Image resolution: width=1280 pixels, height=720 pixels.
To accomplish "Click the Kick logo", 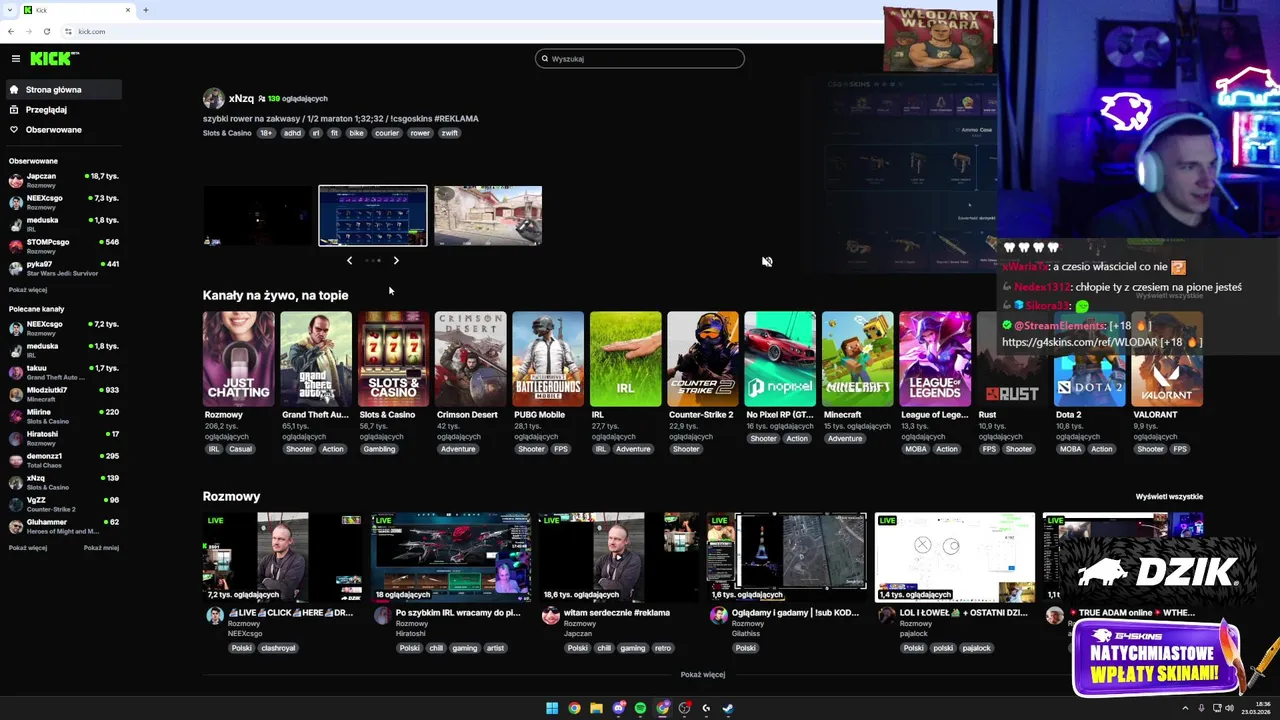I will click(x=53, y=59).
